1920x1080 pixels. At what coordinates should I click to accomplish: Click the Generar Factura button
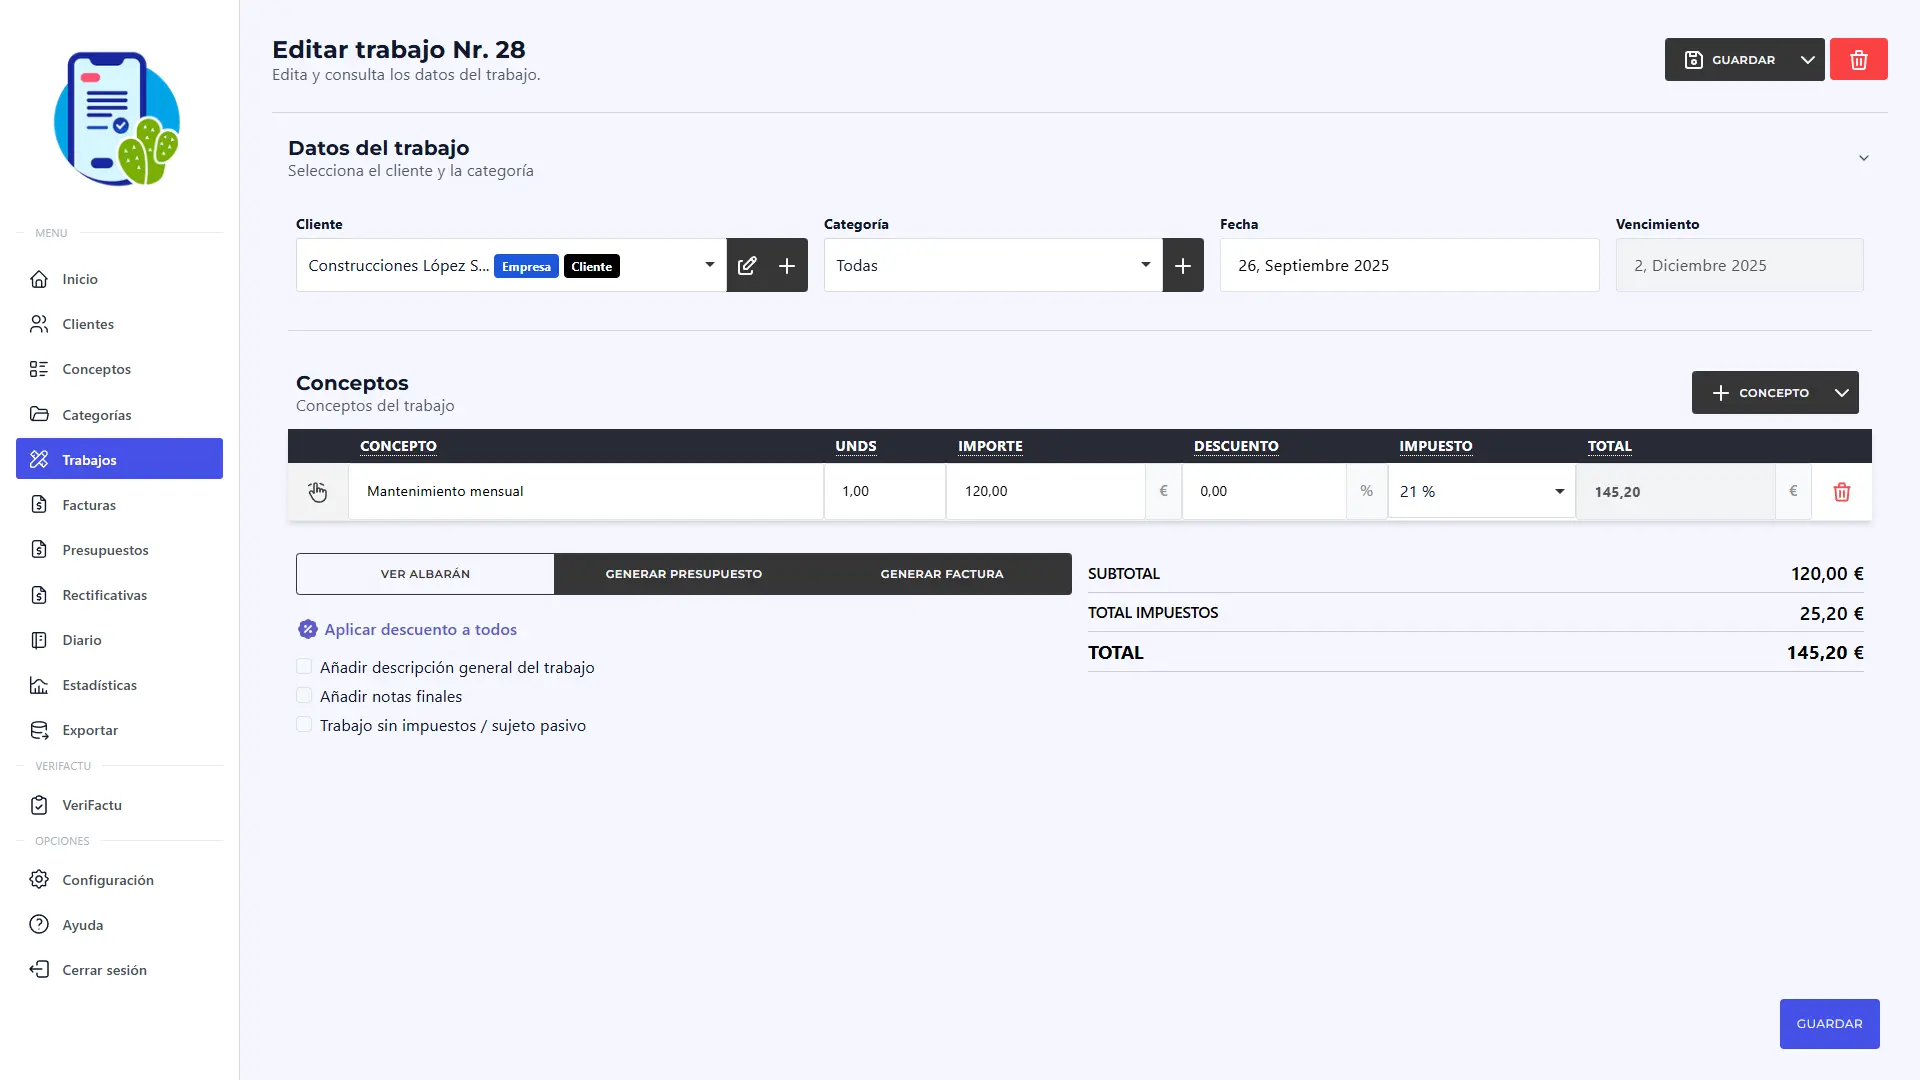click(x=941, y=574)
